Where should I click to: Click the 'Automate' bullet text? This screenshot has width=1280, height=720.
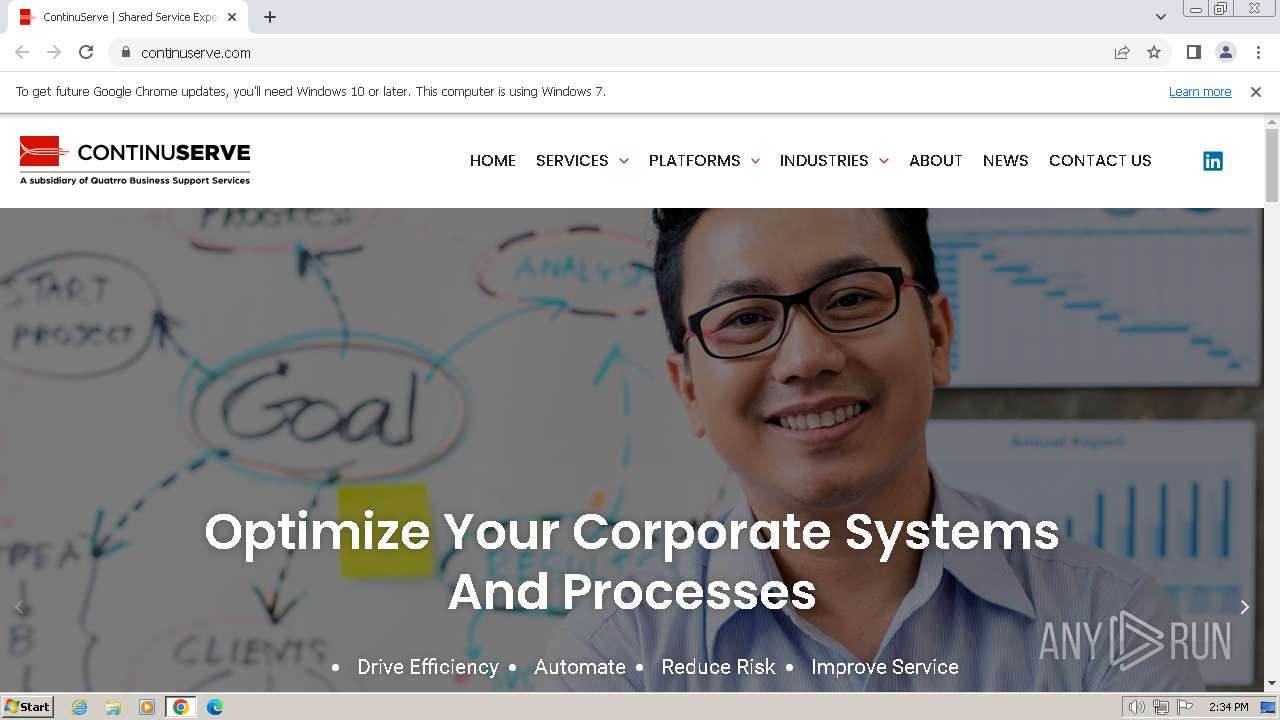(x=580, y=667)
